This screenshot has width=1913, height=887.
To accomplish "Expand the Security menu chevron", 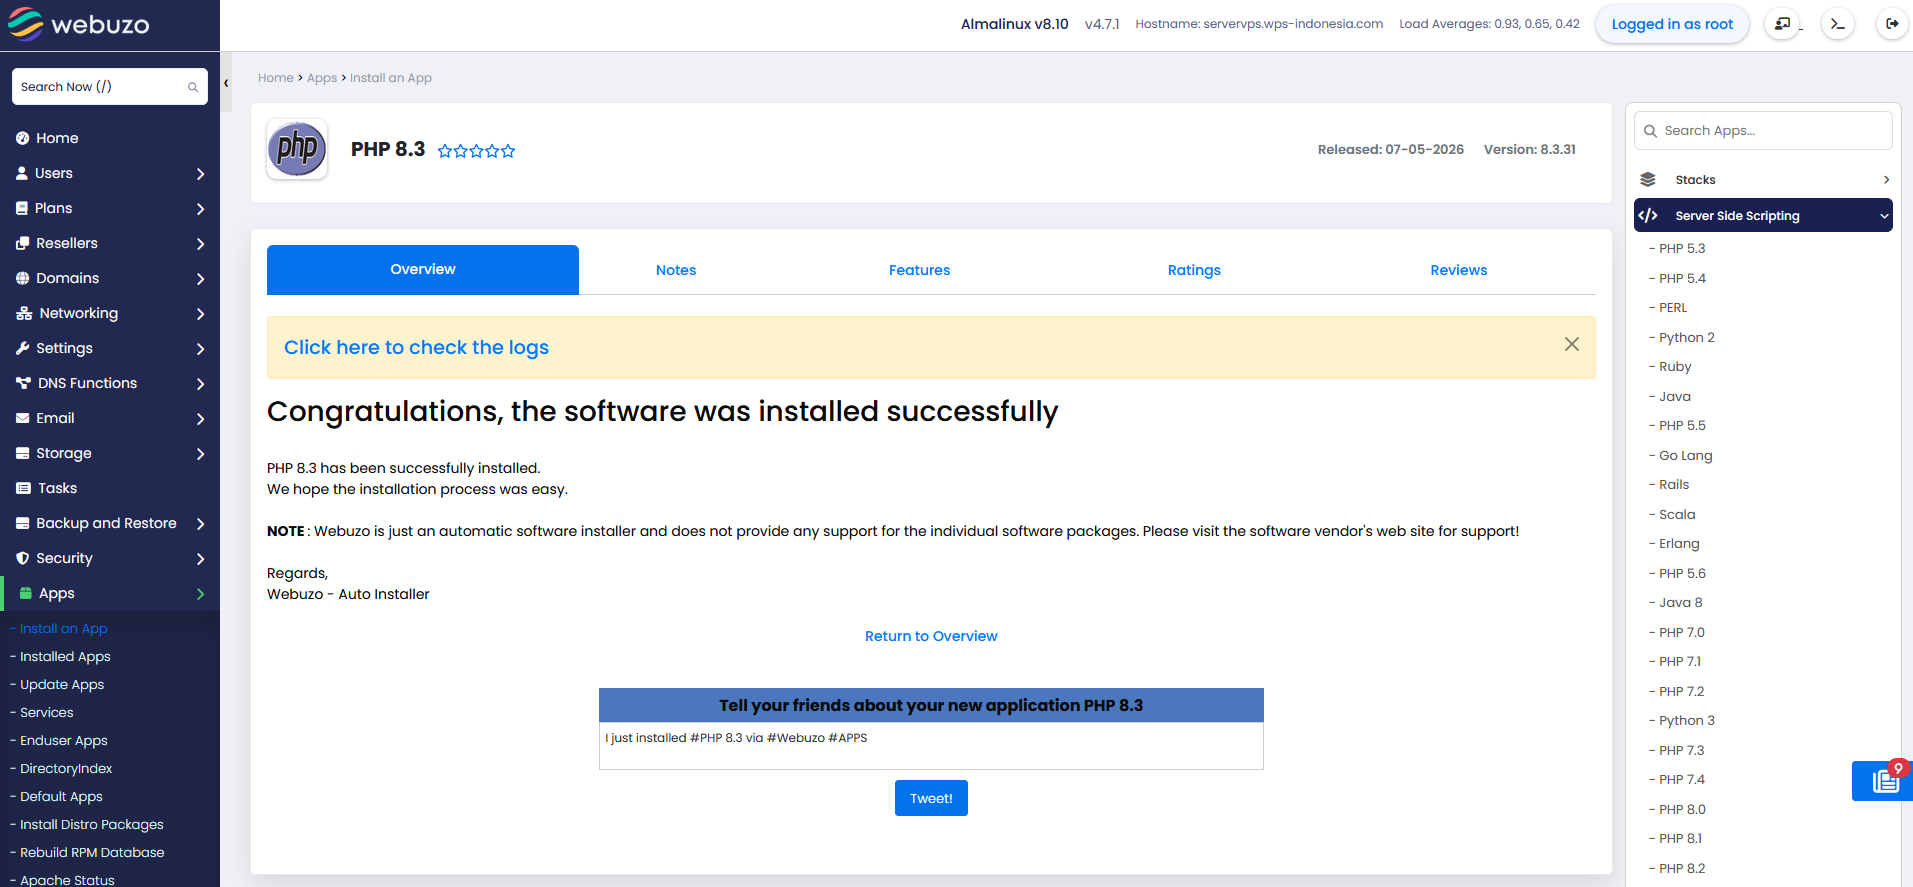I will [200, 559].
